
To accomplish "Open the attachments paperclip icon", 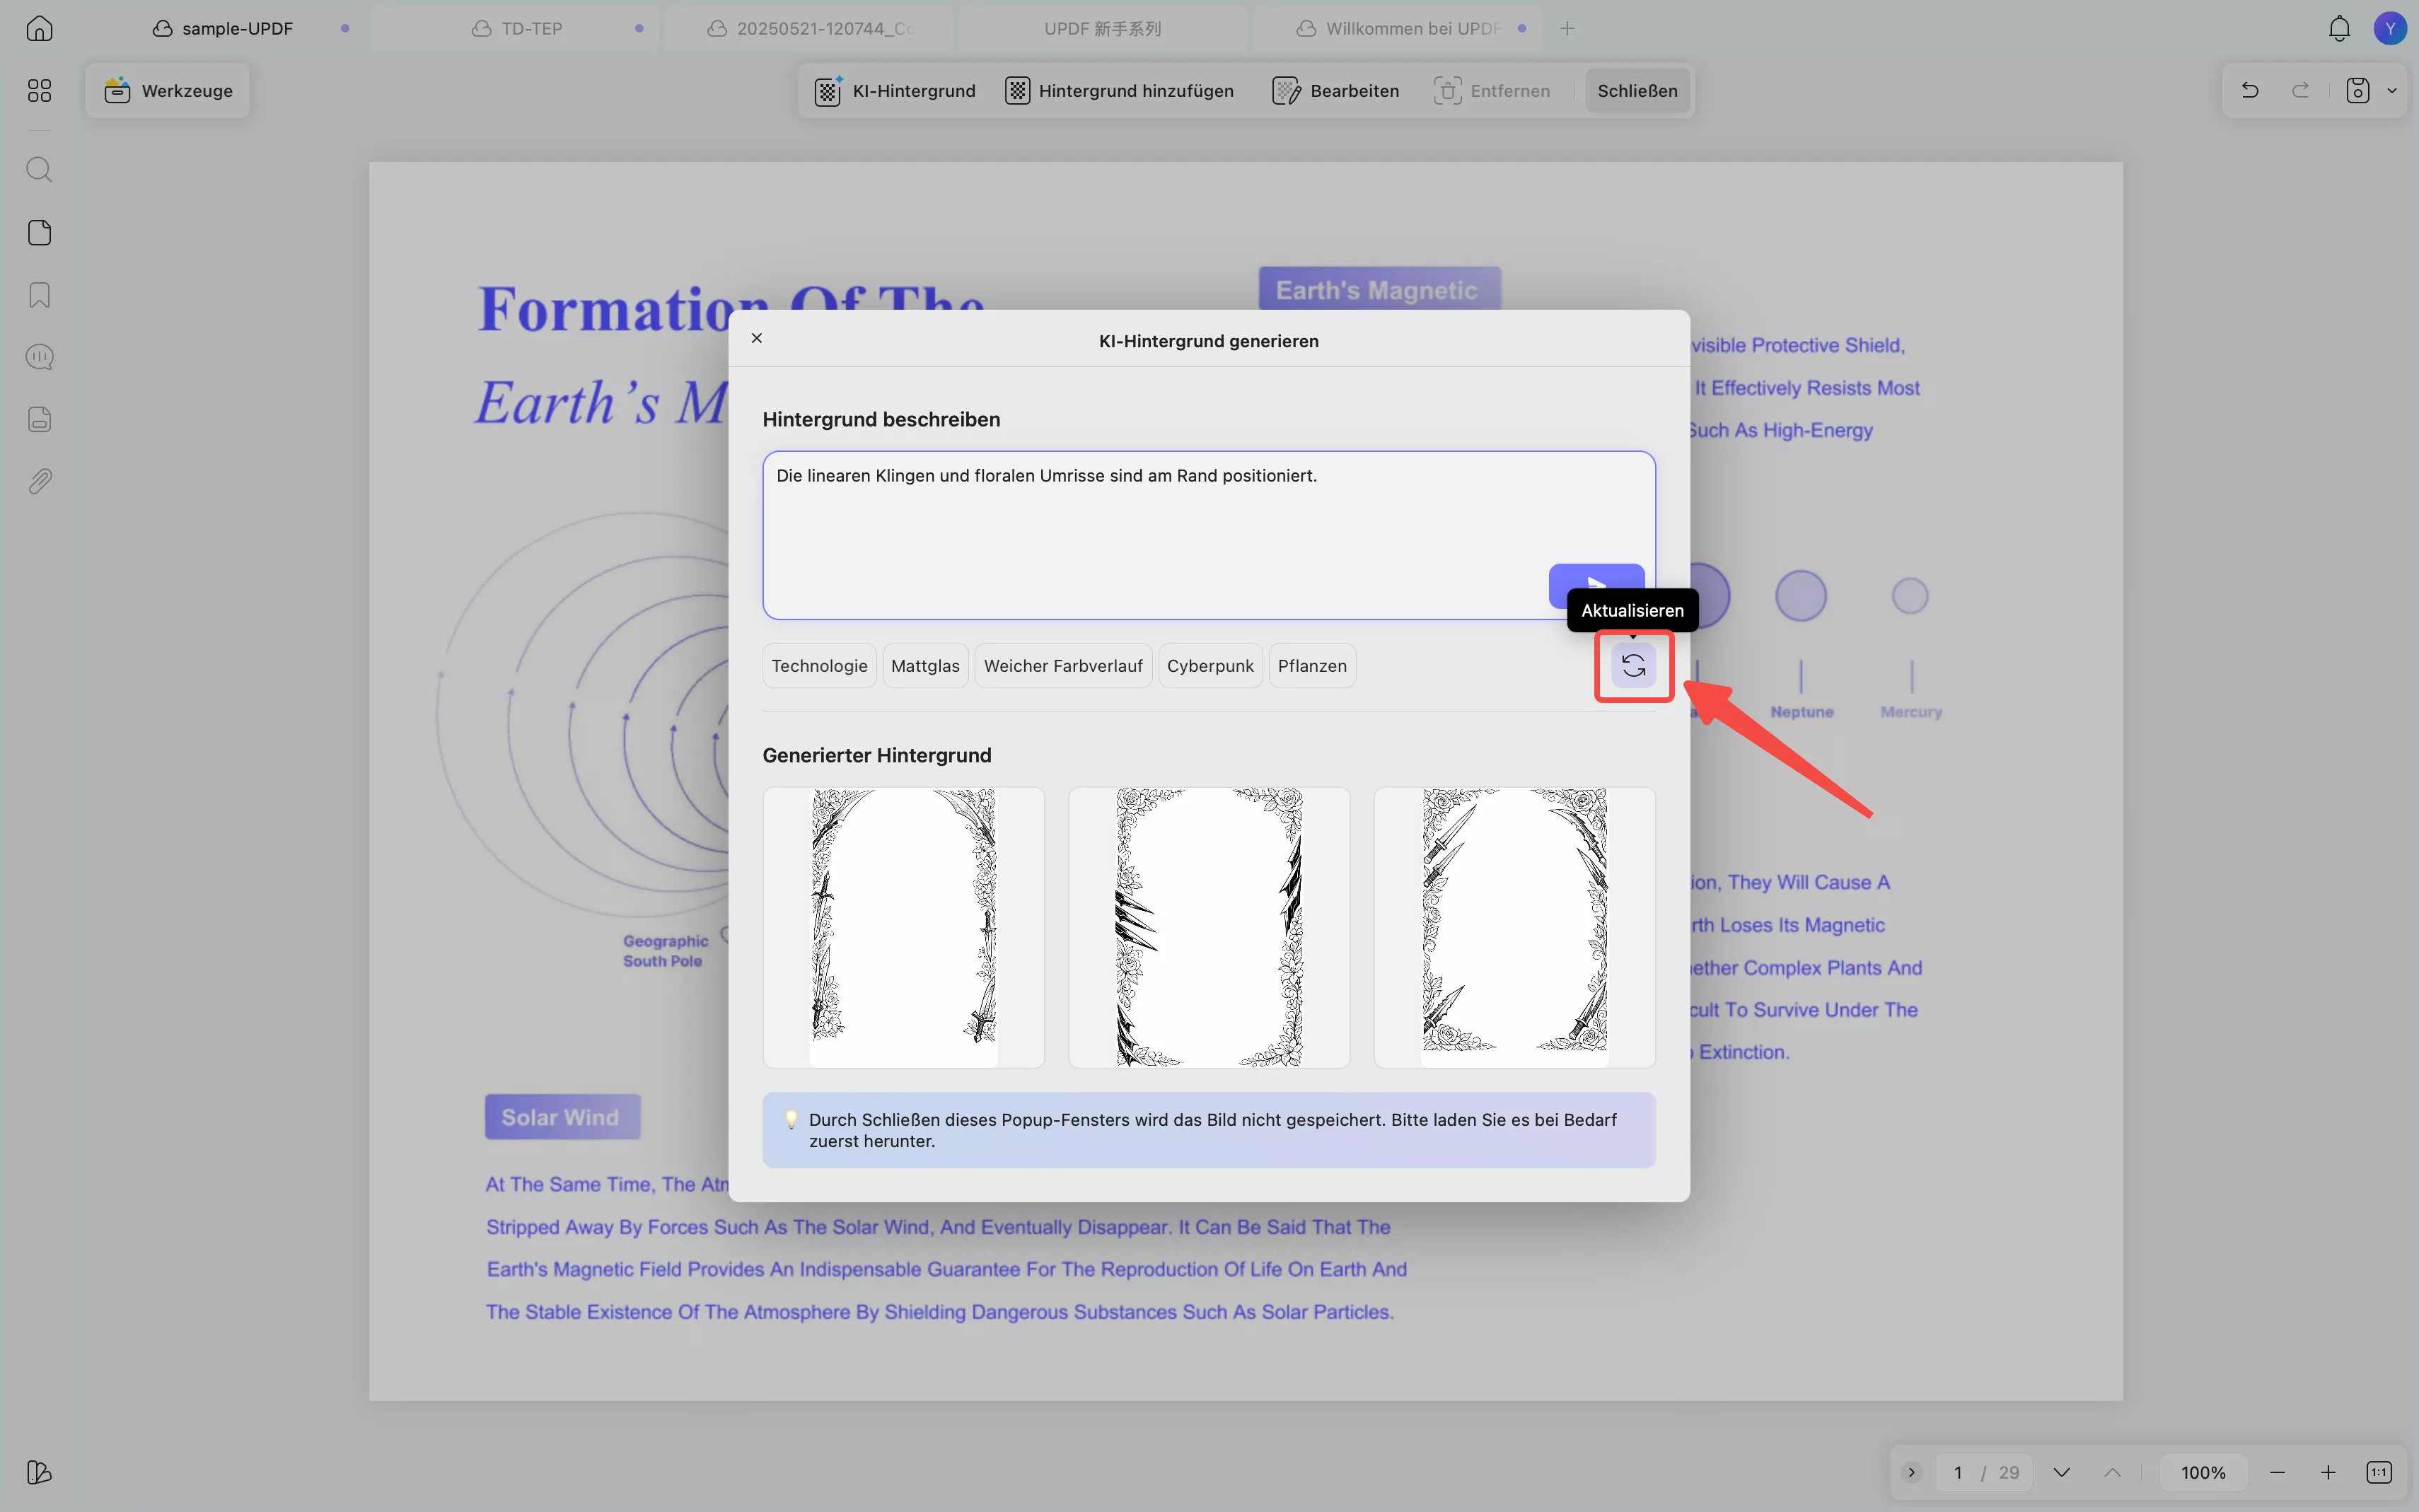I will pos(39,481).
